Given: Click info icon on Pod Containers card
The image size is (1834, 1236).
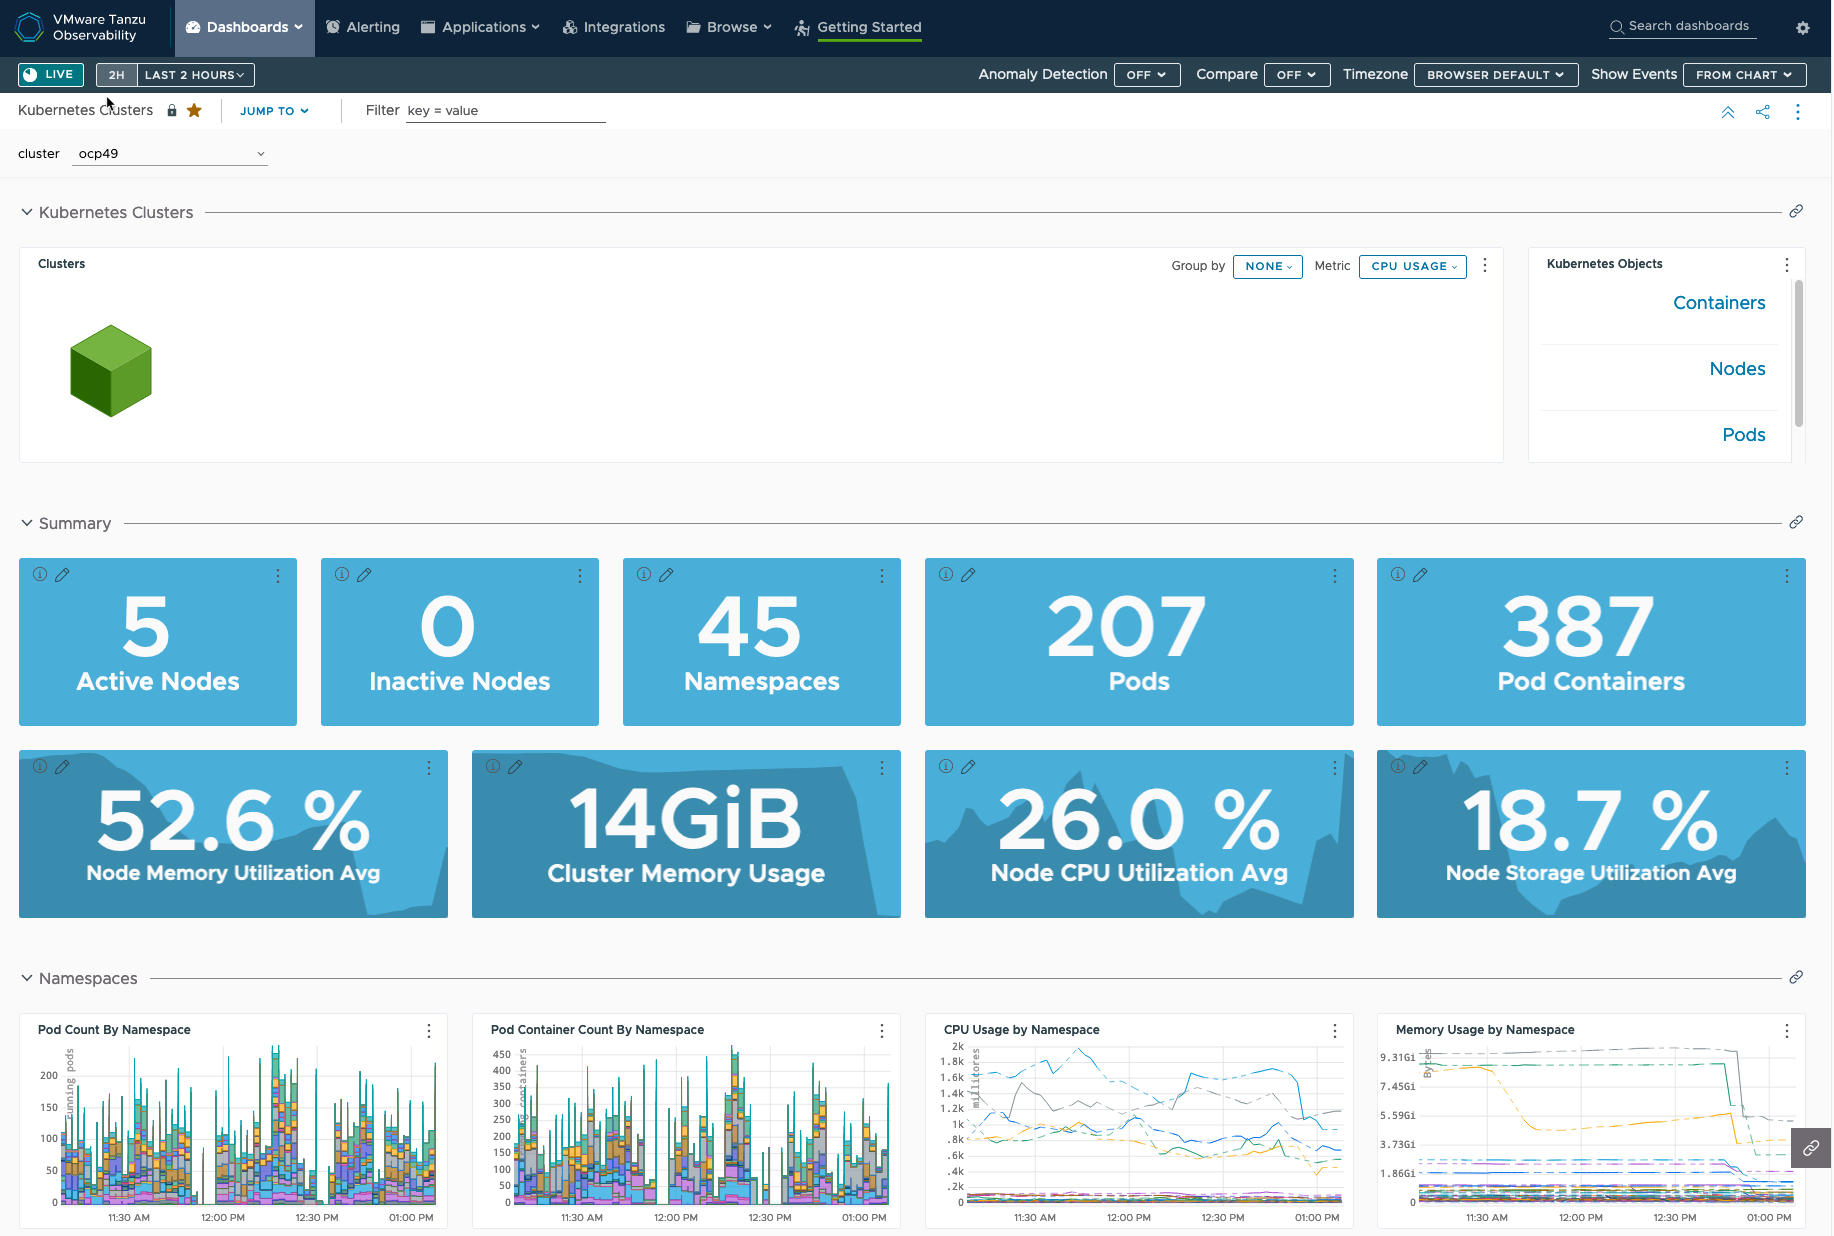Looking at the screenshot, I should pyautogui.click(x=1398, y=574).
